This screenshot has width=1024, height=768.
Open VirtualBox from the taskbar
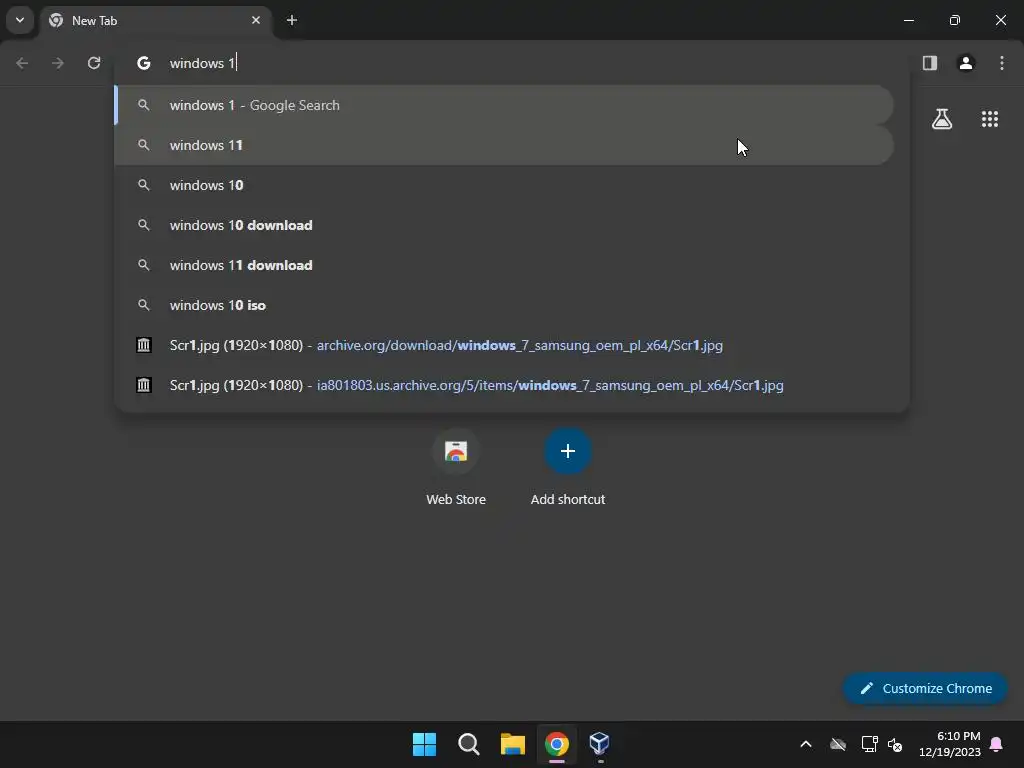pos(600,744)
